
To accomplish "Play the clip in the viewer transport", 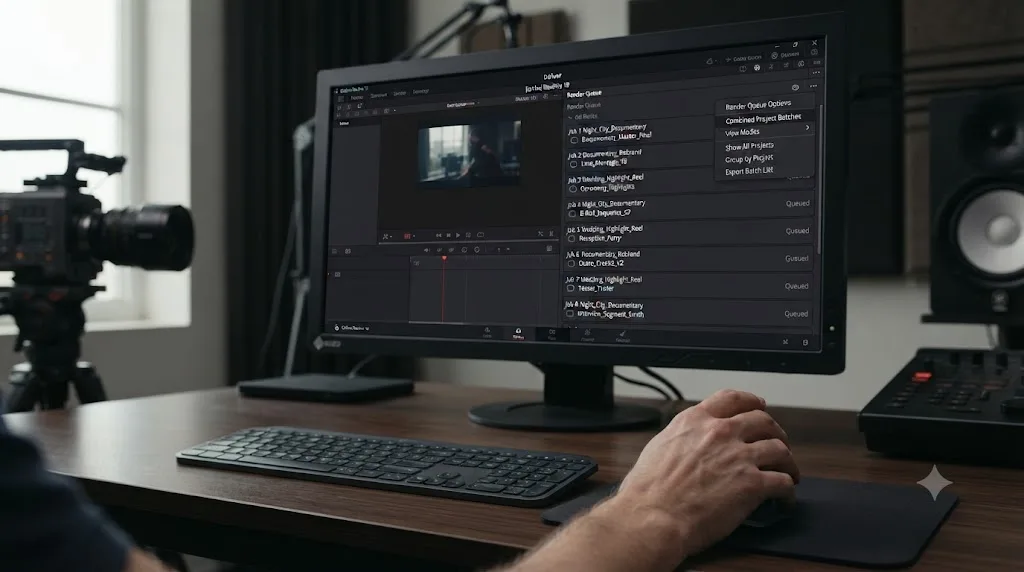I will click(x=458, y=235).
